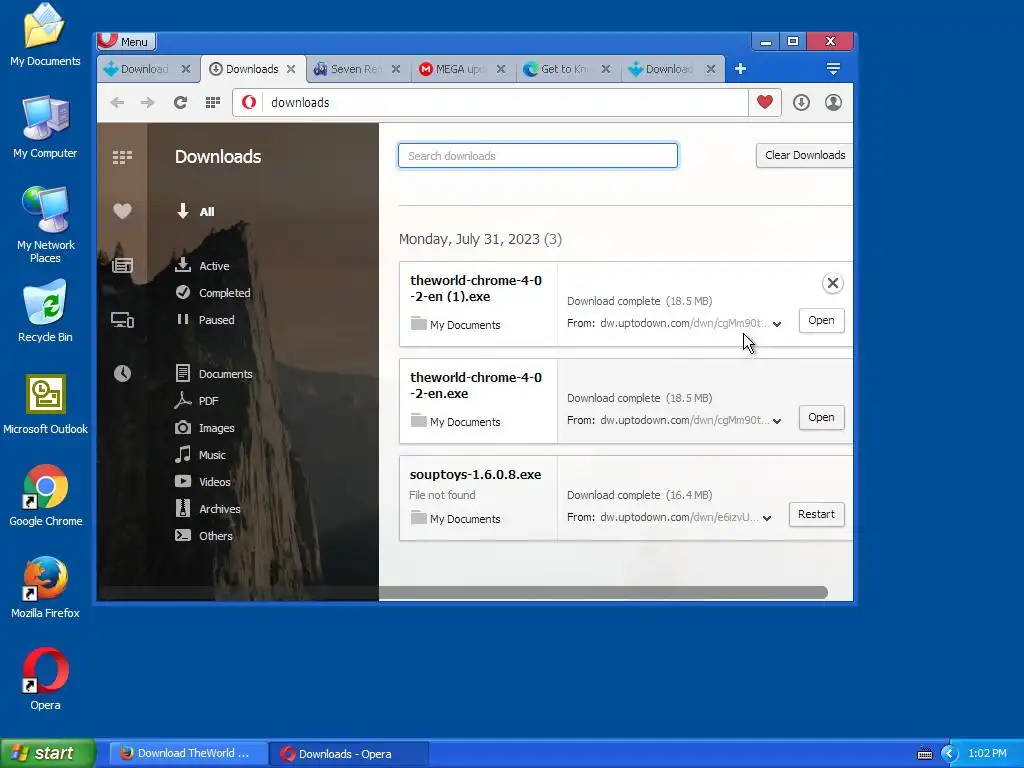This screenshot has height=768, width=1024.
Task: Bookmark page with heart icon
Action: (x=765, y=102)
